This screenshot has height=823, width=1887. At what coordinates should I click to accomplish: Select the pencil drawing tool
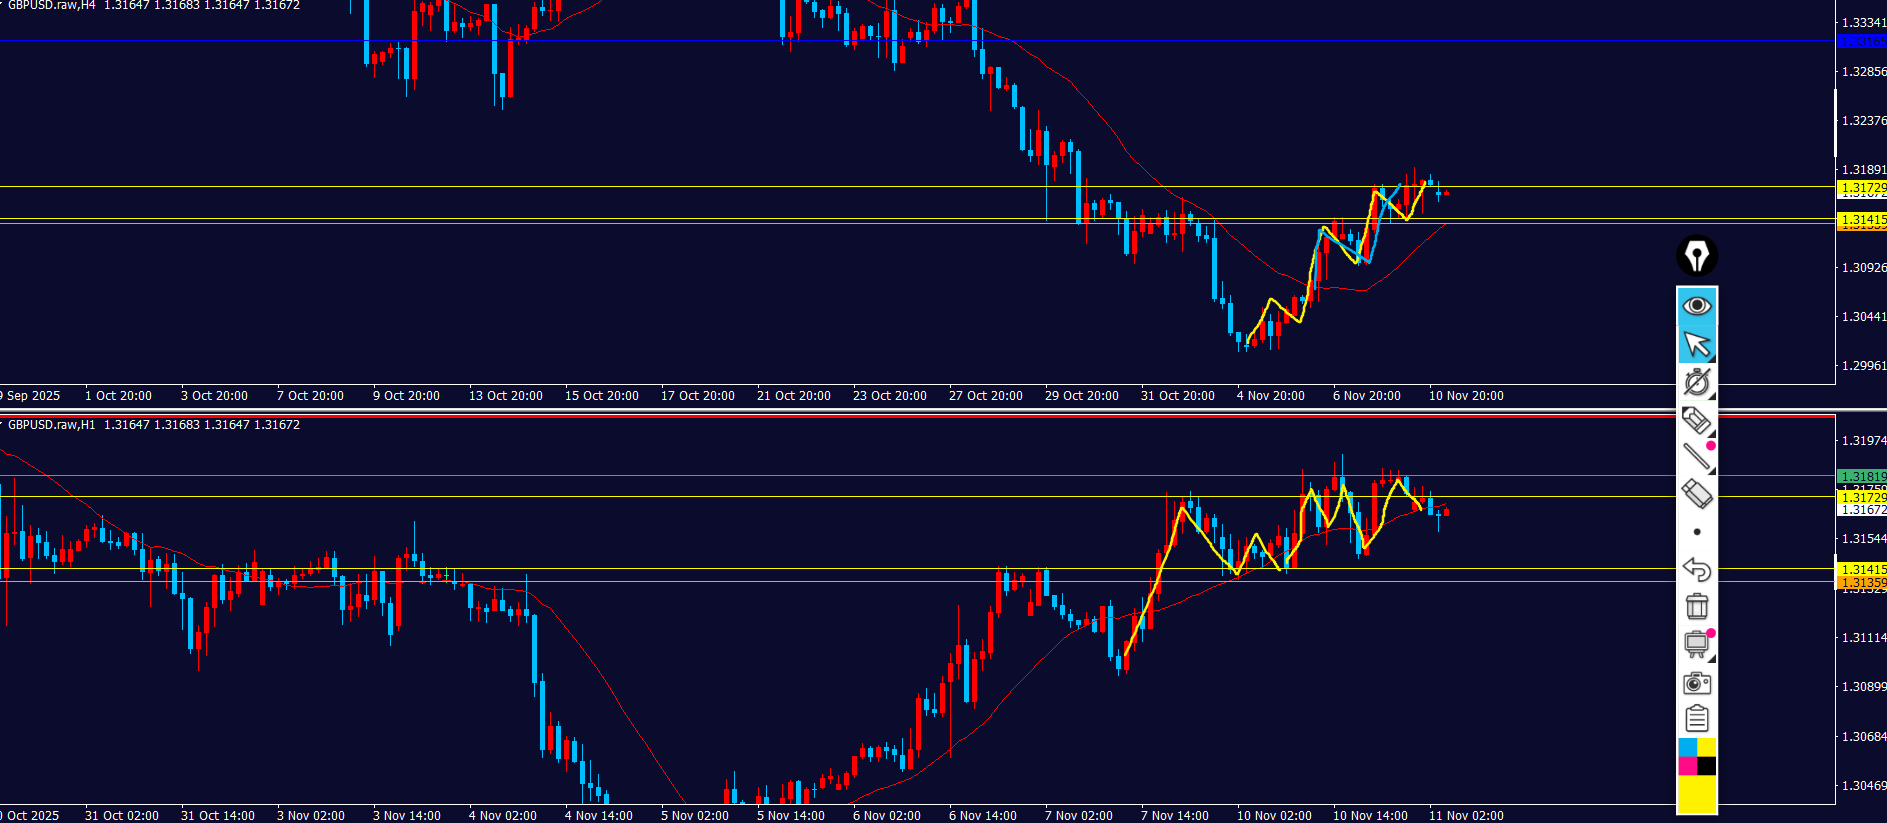coord(1696,420)
